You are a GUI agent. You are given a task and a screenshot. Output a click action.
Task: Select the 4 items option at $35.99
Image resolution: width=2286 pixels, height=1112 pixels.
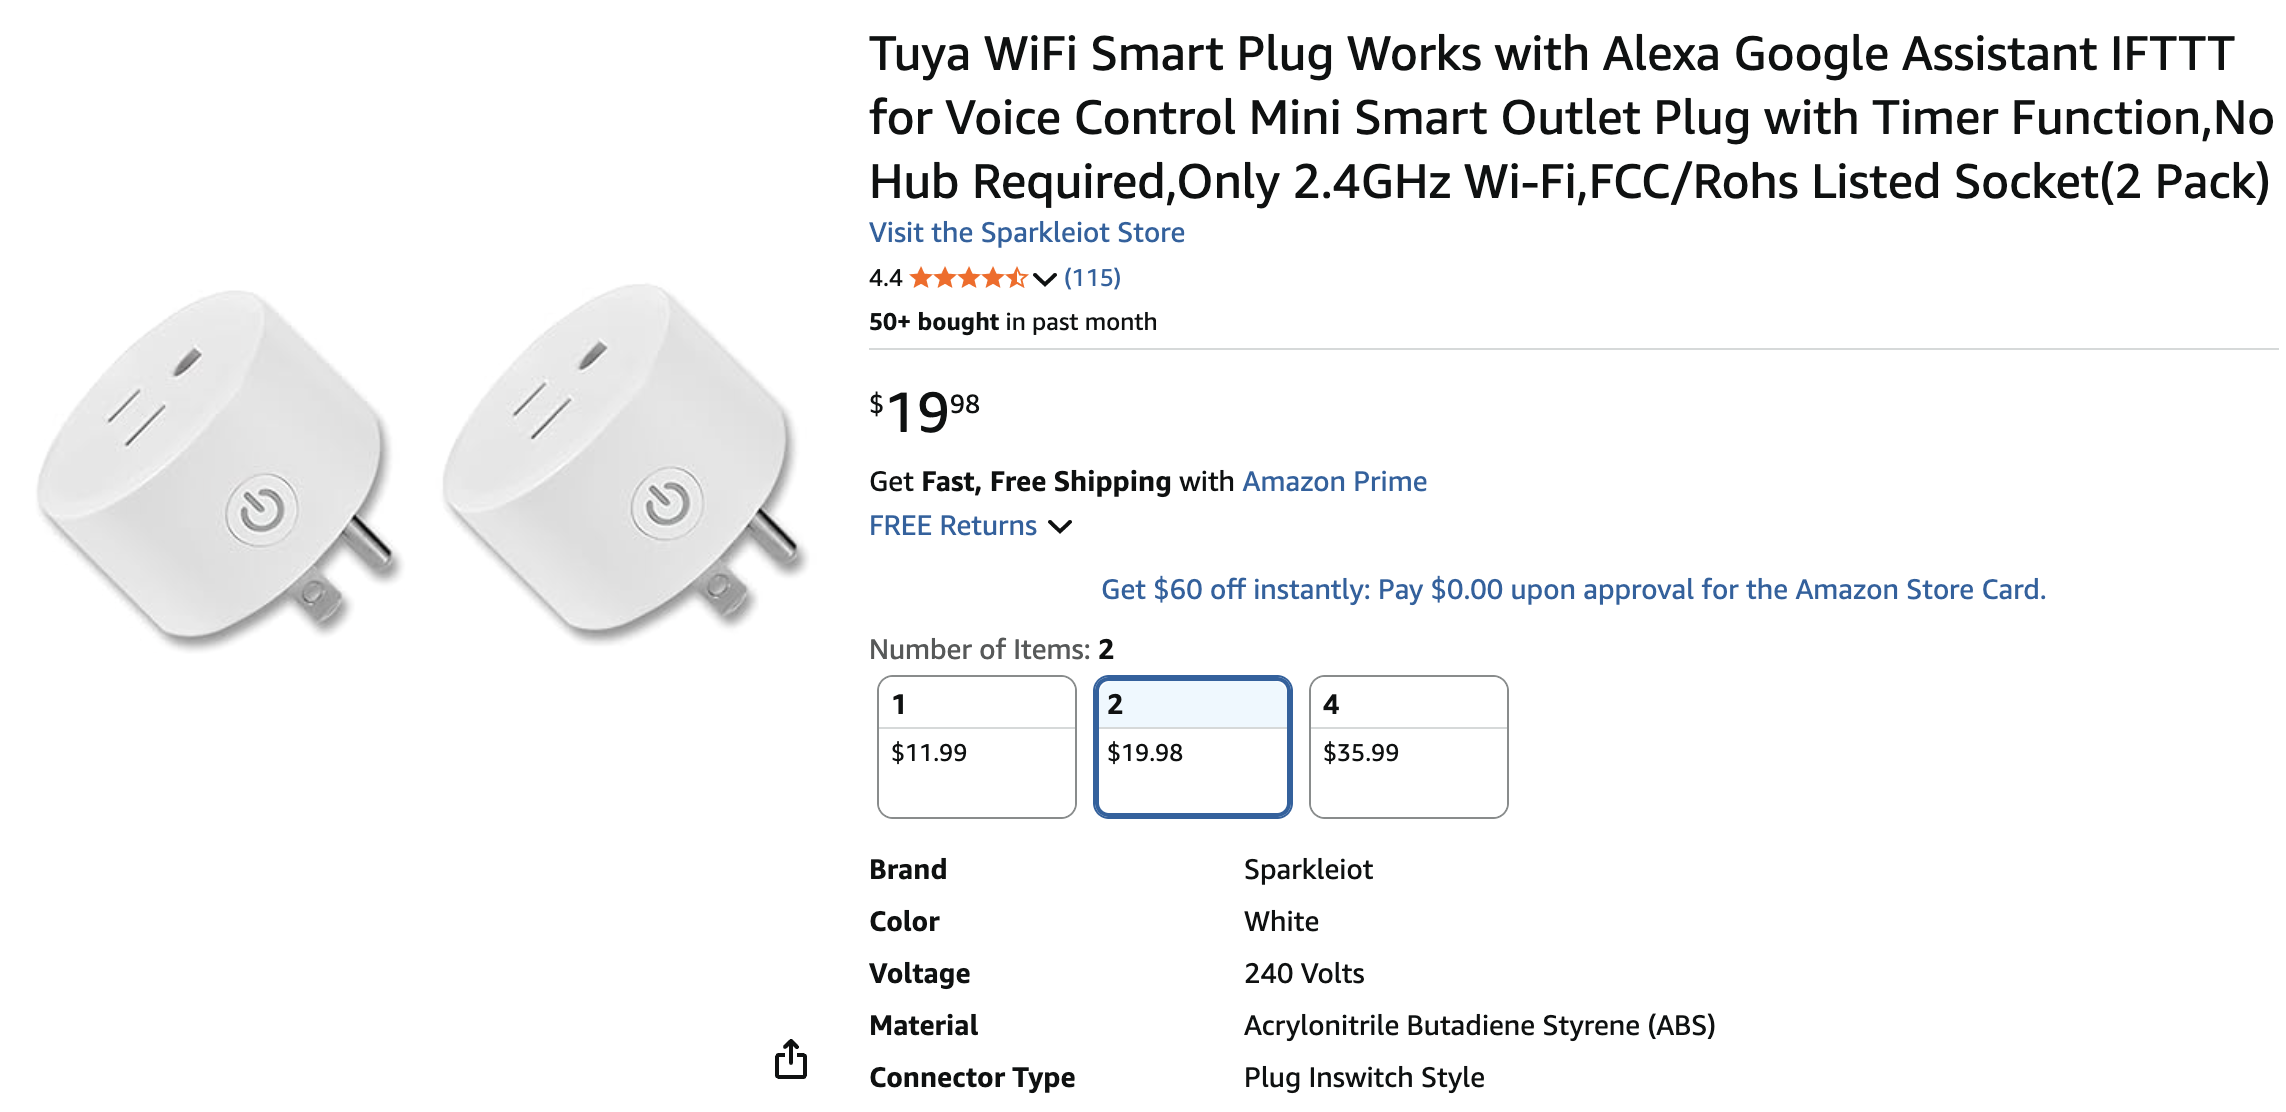click(1408, 746)
